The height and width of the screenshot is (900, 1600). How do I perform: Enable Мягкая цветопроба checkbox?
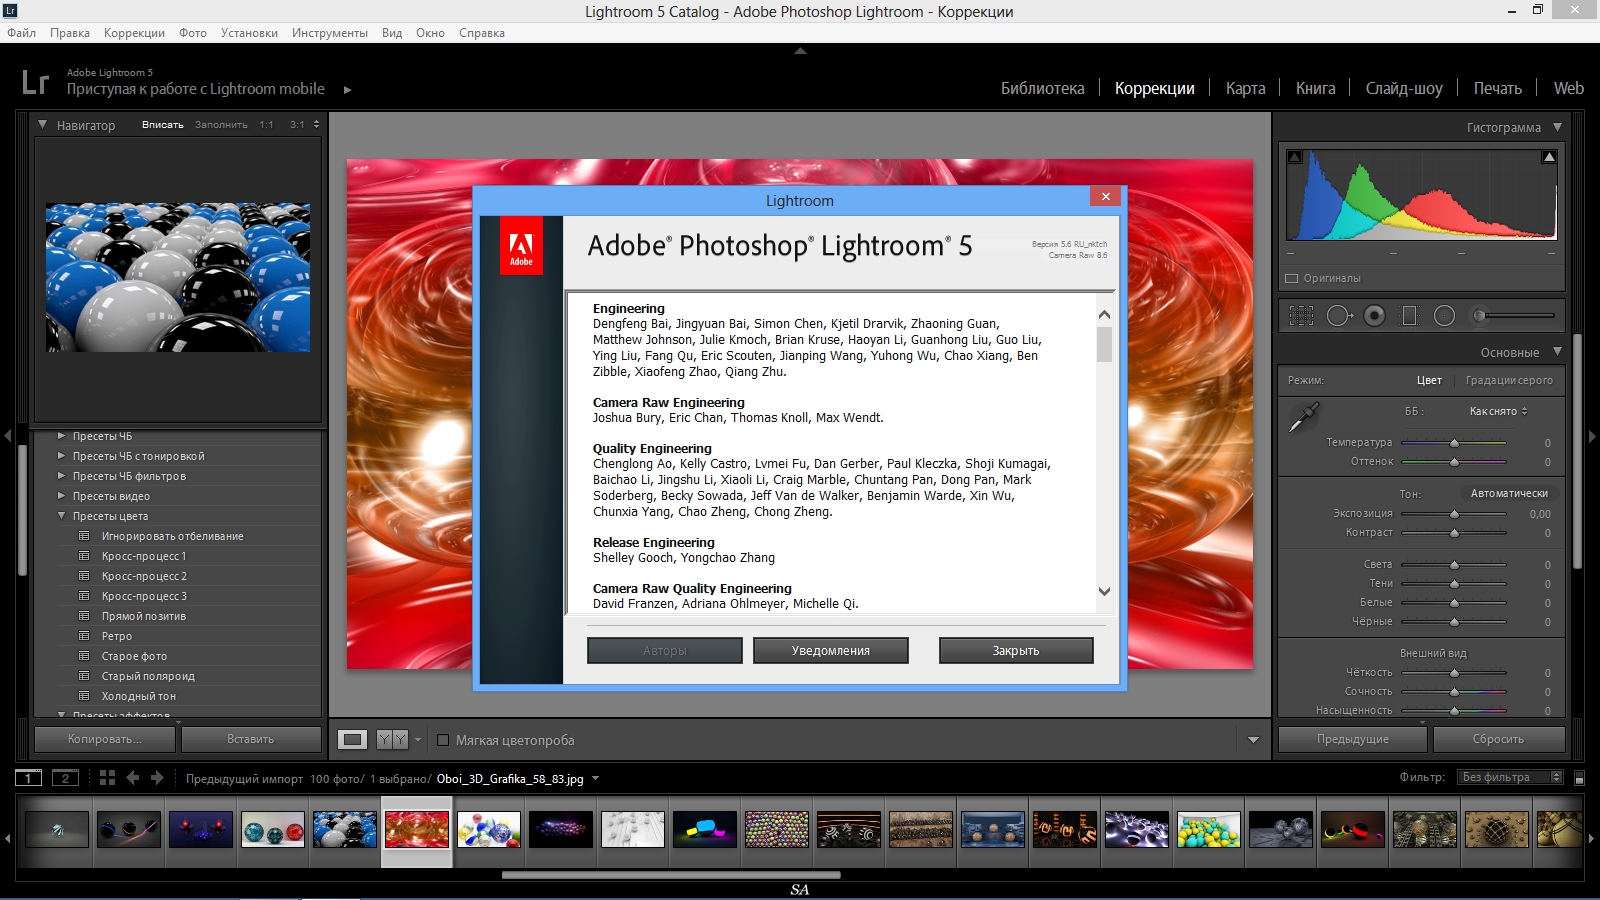[443, 741]
